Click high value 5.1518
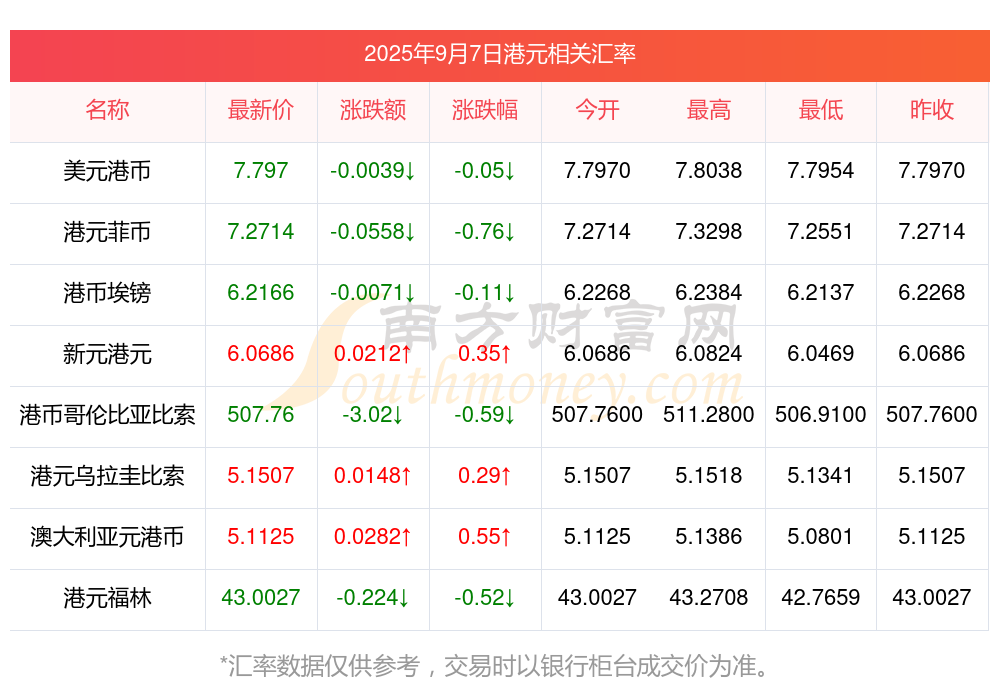 point(709,475)
